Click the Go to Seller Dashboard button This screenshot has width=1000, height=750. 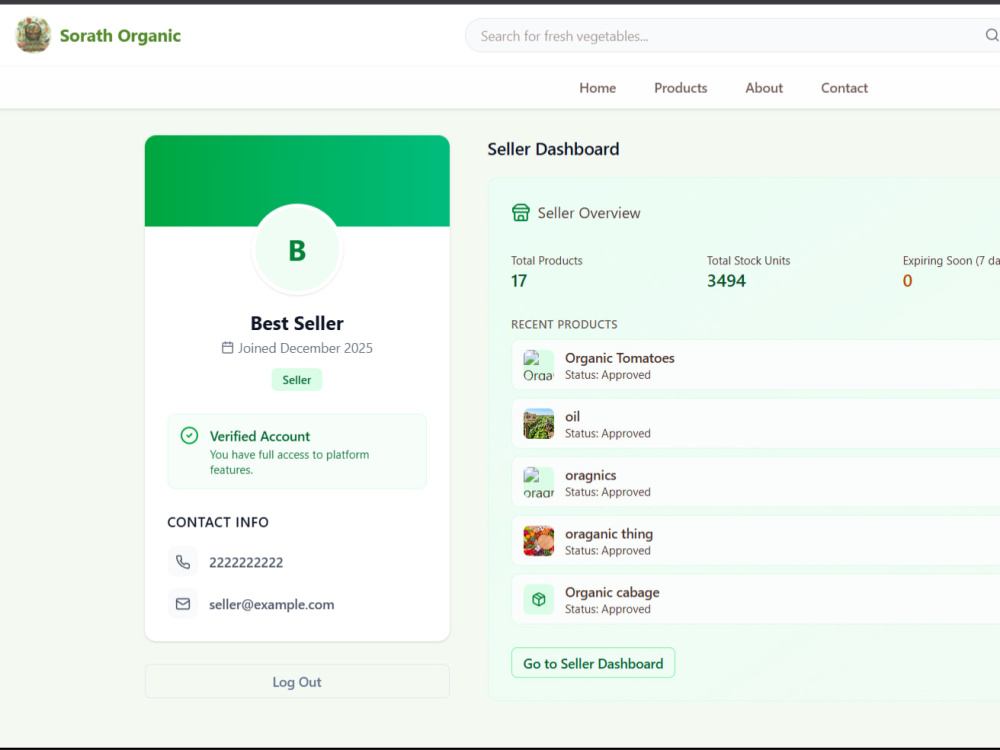coord(593,663)
